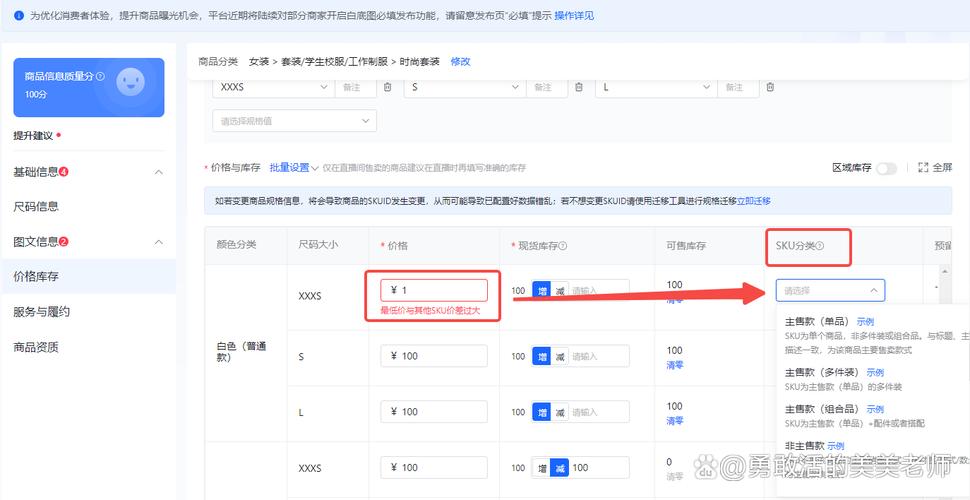Select 增 in the L size row
The height and width of the screenshot is (500, 970).
[x=542, y=412]
